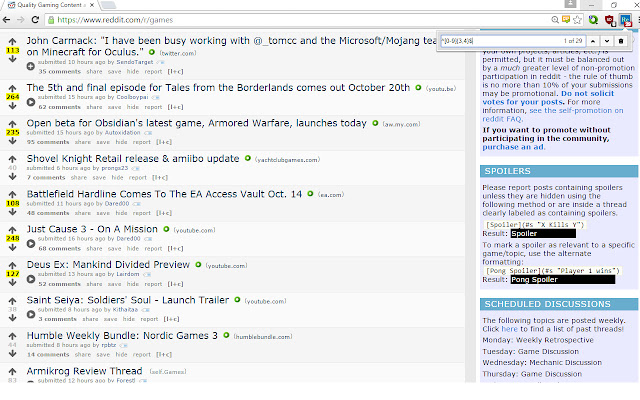
Task: Jump to next regex search match
Action: 607,41
